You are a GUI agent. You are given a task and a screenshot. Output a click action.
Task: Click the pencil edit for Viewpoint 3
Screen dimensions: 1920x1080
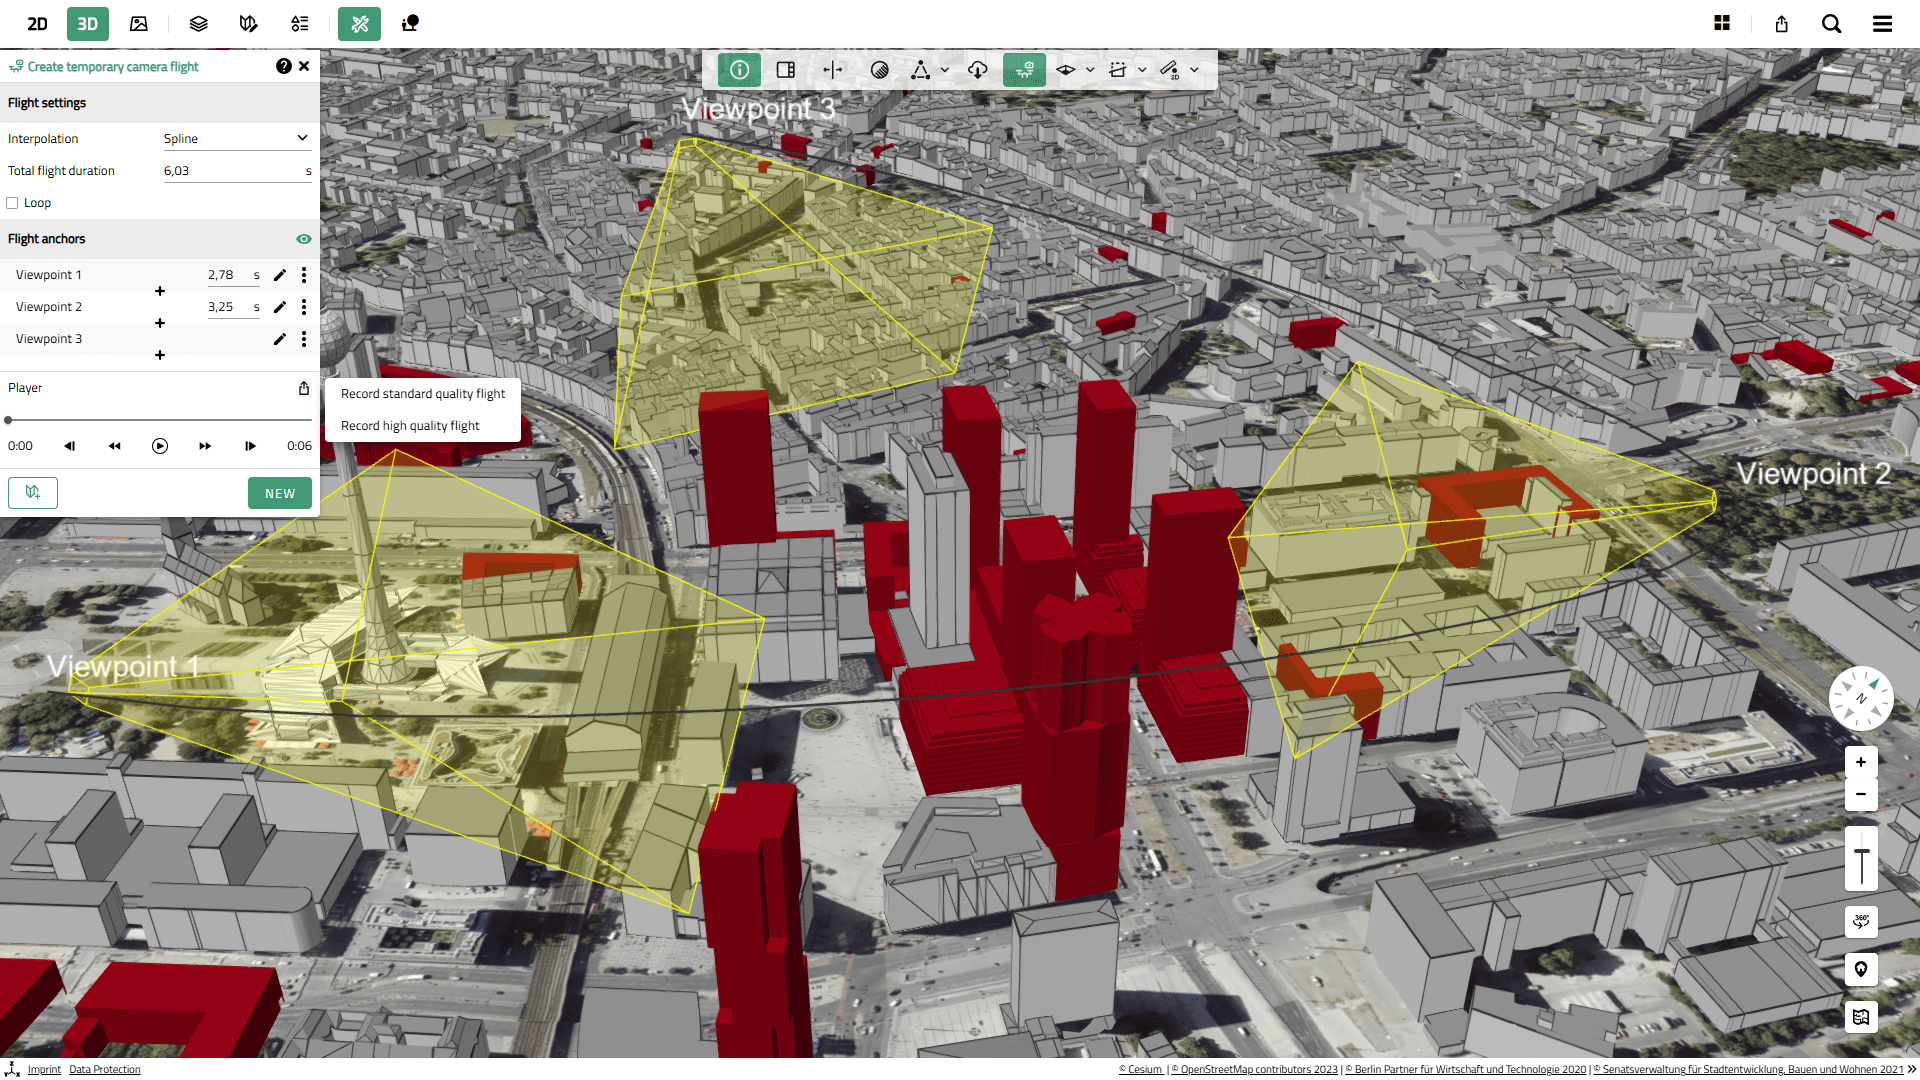[280, 339]
